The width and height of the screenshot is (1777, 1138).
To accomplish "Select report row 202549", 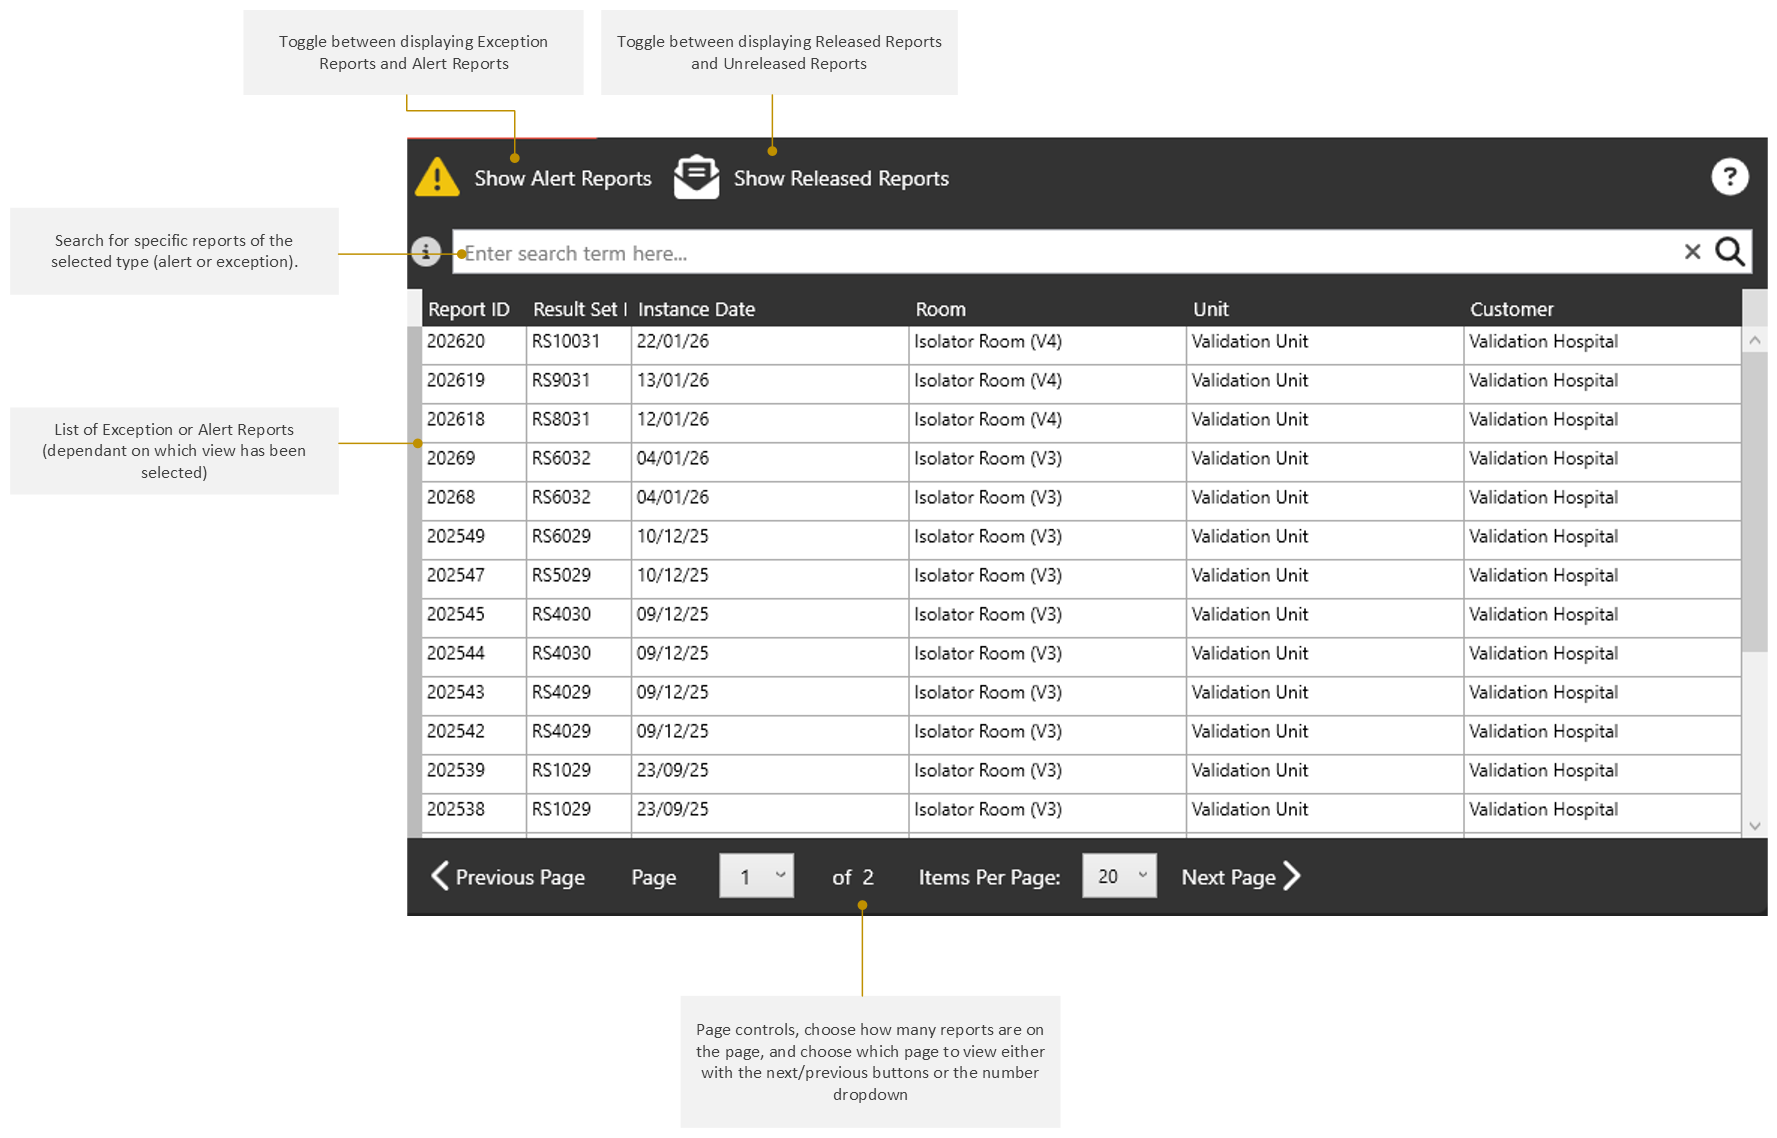I will tap(1081, 537).
